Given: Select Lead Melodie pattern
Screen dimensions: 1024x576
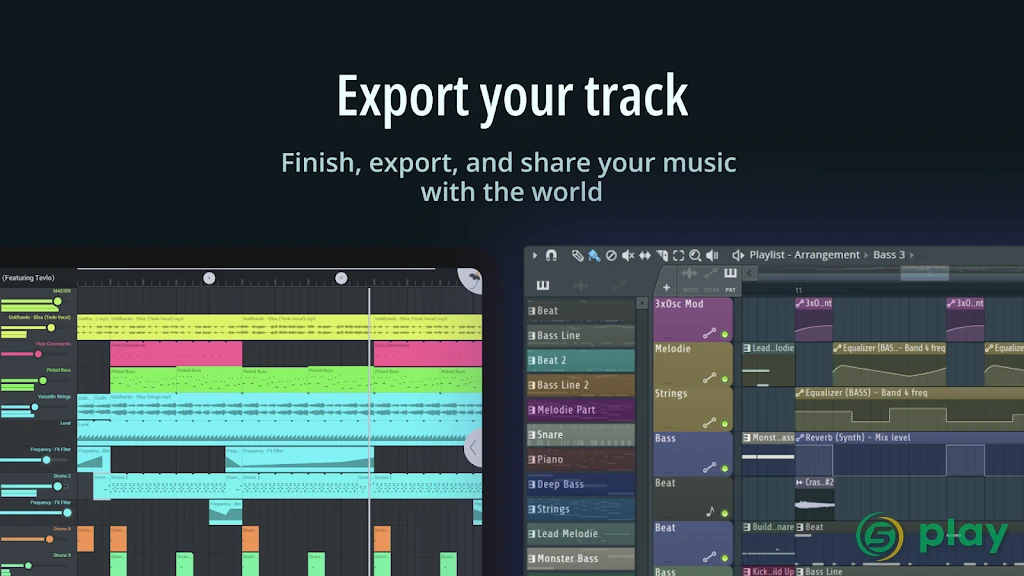Looking at the screenshot, I should [581, 534].
